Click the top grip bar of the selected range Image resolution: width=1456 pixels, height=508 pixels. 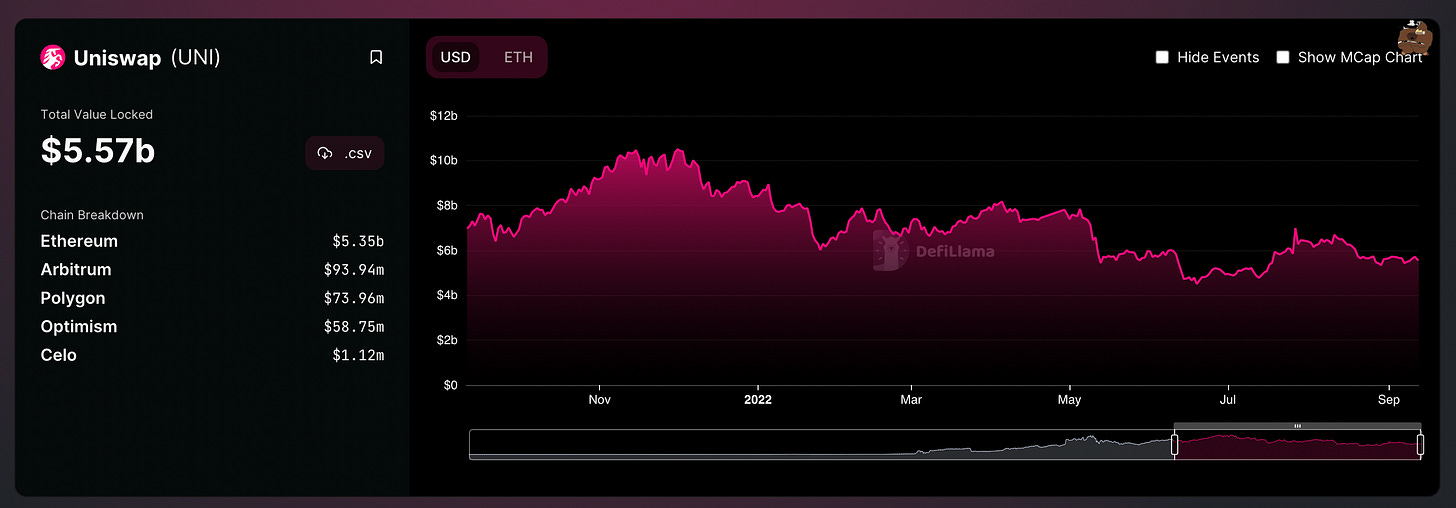click(x=1297, y=426)
